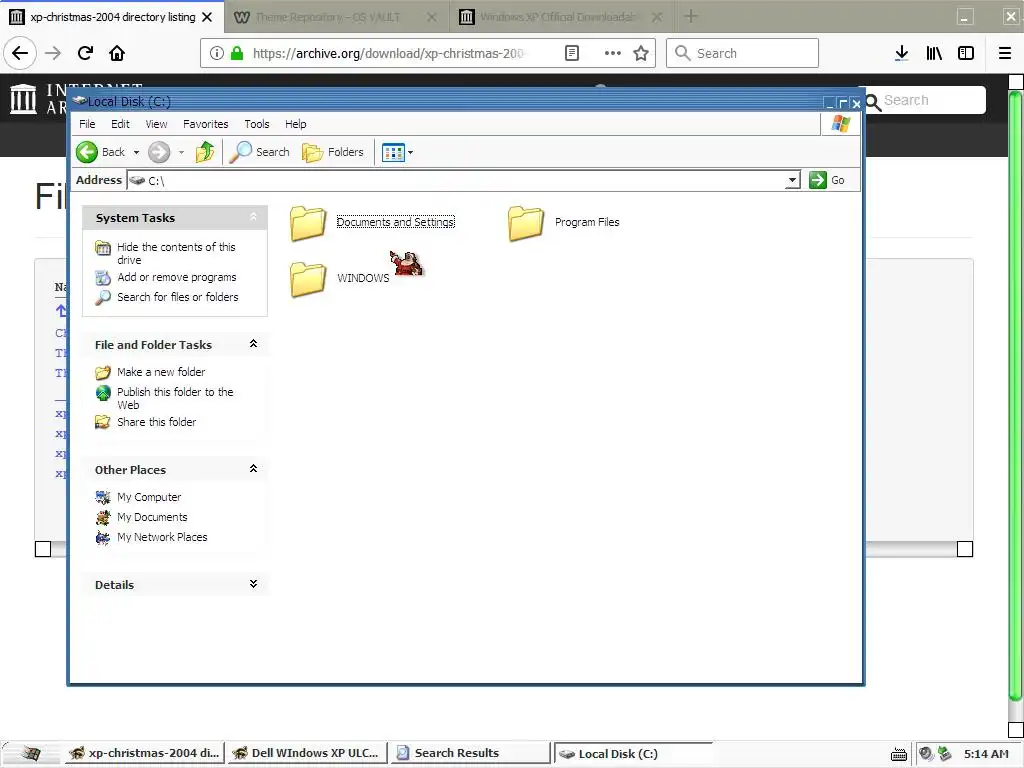Click the Firefox Search box
This screenshot has height=768, width=1024.
point(742,53)
